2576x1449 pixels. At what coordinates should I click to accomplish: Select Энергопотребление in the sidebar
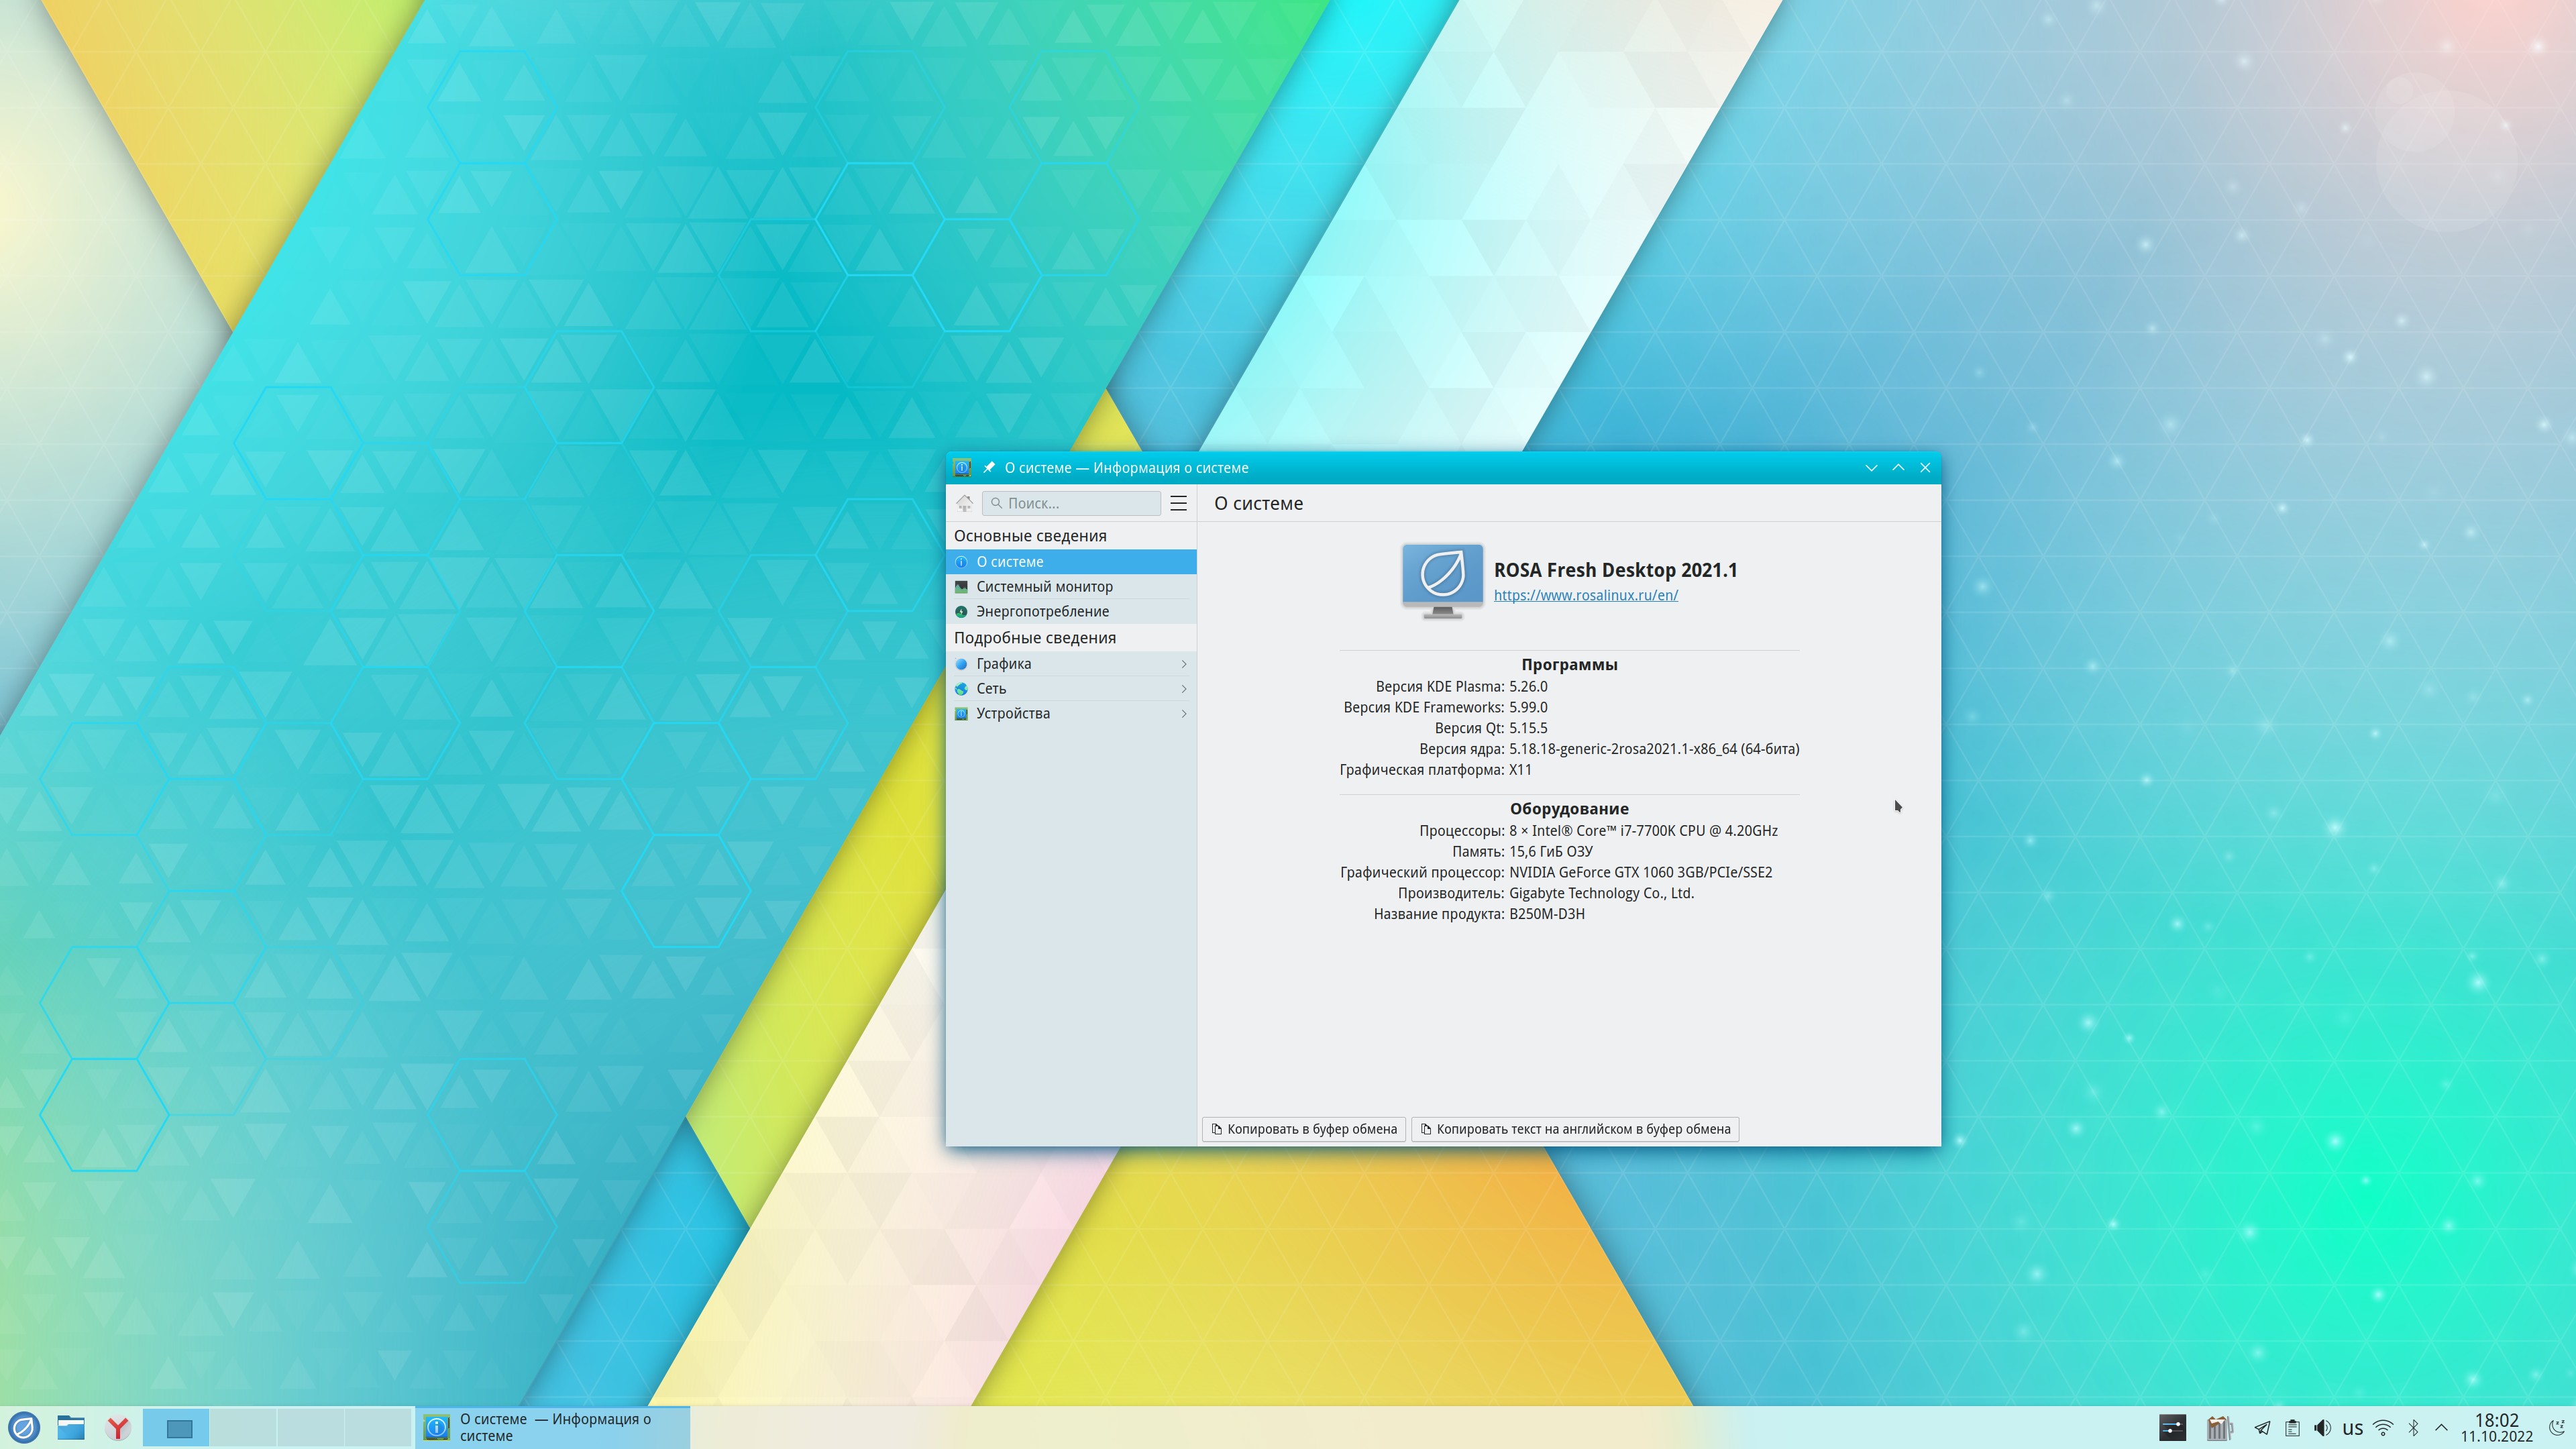click(1042, 611)
